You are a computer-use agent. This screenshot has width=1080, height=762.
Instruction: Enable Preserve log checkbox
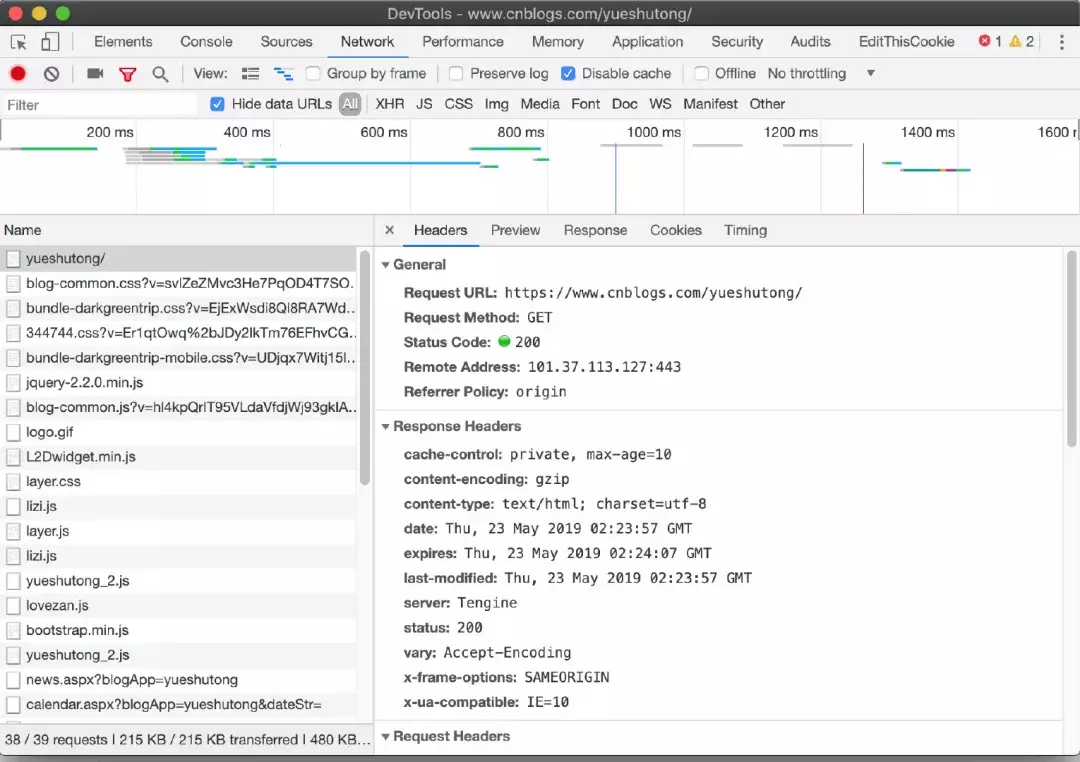(x=455, y=74)
